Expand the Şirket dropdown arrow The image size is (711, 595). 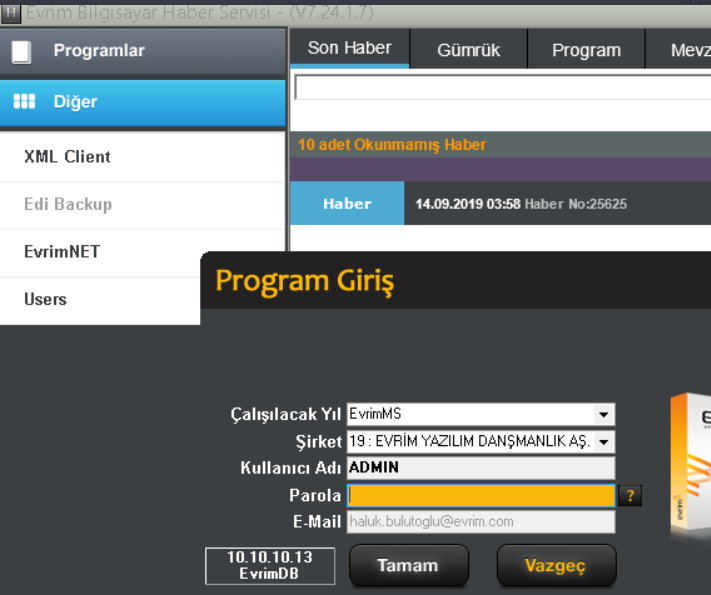pos(604,442)
